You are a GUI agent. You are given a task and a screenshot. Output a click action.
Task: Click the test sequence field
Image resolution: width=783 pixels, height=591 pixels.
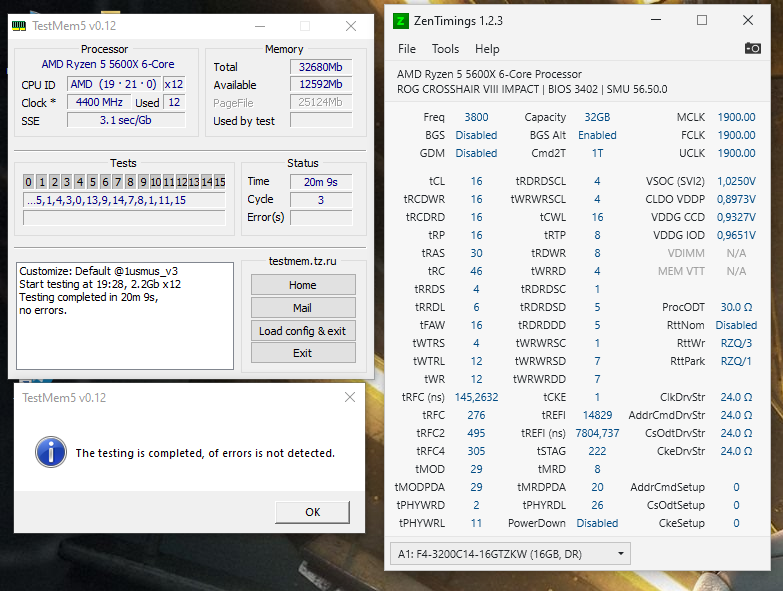pos(124,200)
